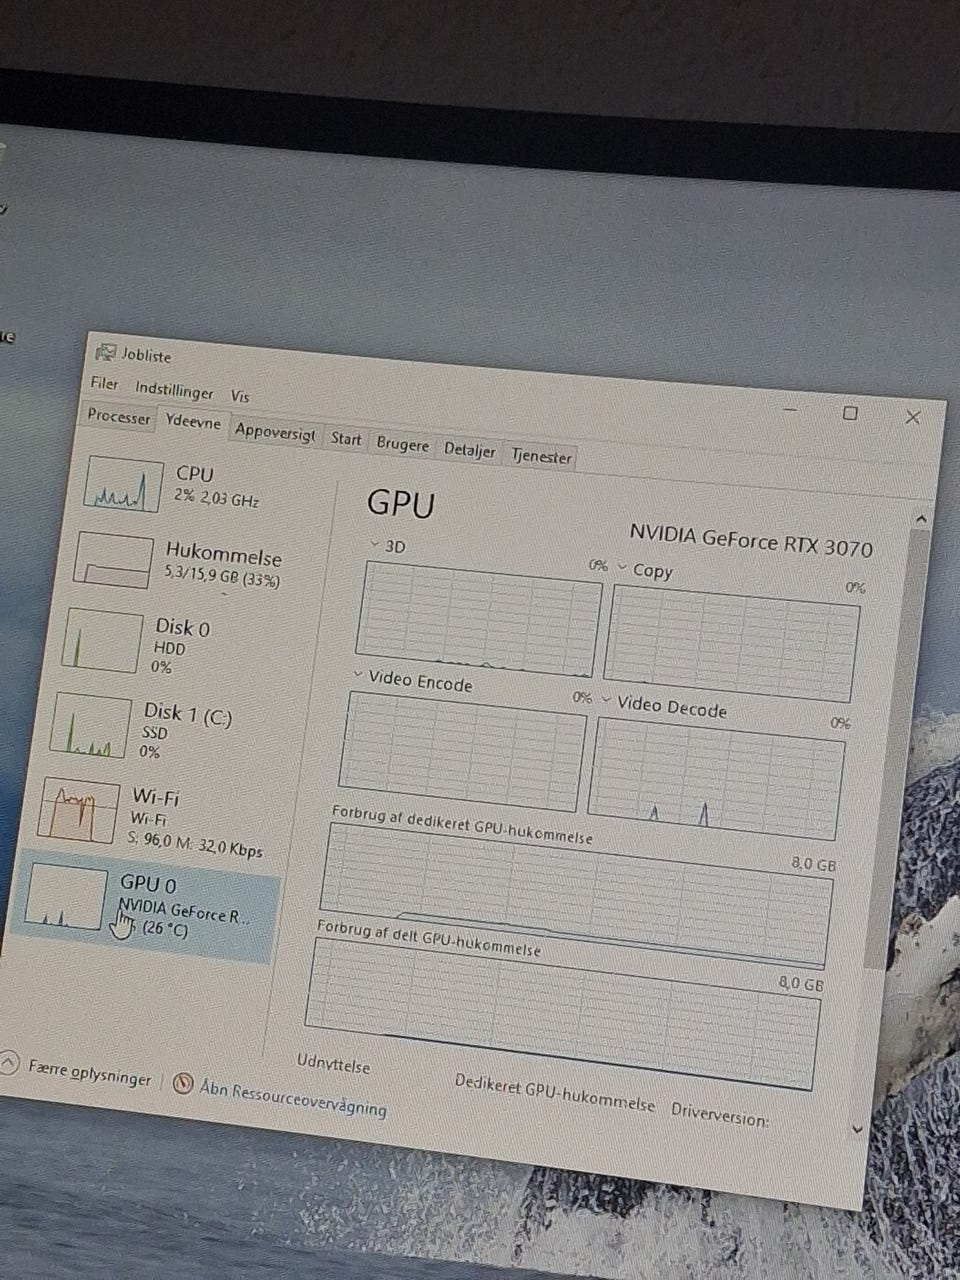
Task: Open the Detaljer tab
Action: tap(469, 451)
